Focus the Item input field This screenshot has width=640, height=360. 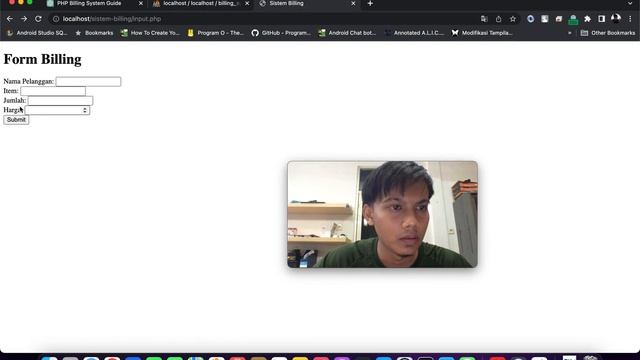tap(53, 91)
